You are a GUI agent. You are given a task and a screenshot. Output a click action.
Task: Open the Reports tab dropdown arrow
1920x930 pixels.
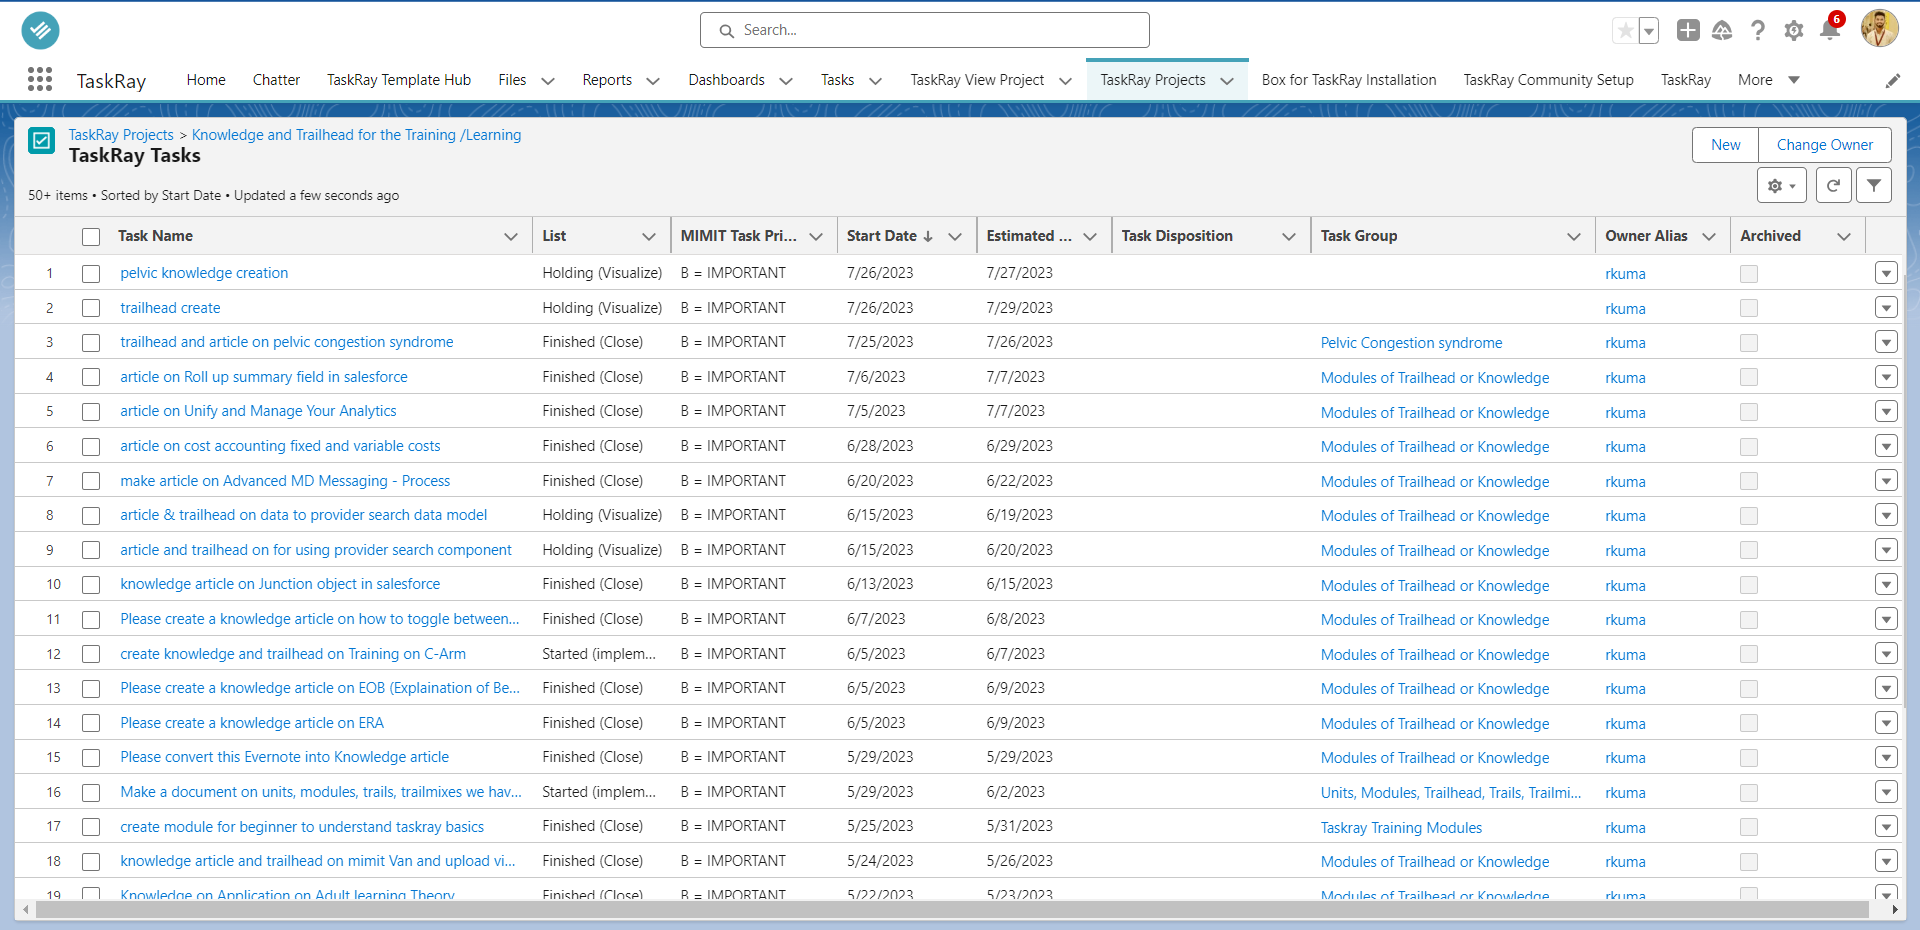click(x=652, y=80)
